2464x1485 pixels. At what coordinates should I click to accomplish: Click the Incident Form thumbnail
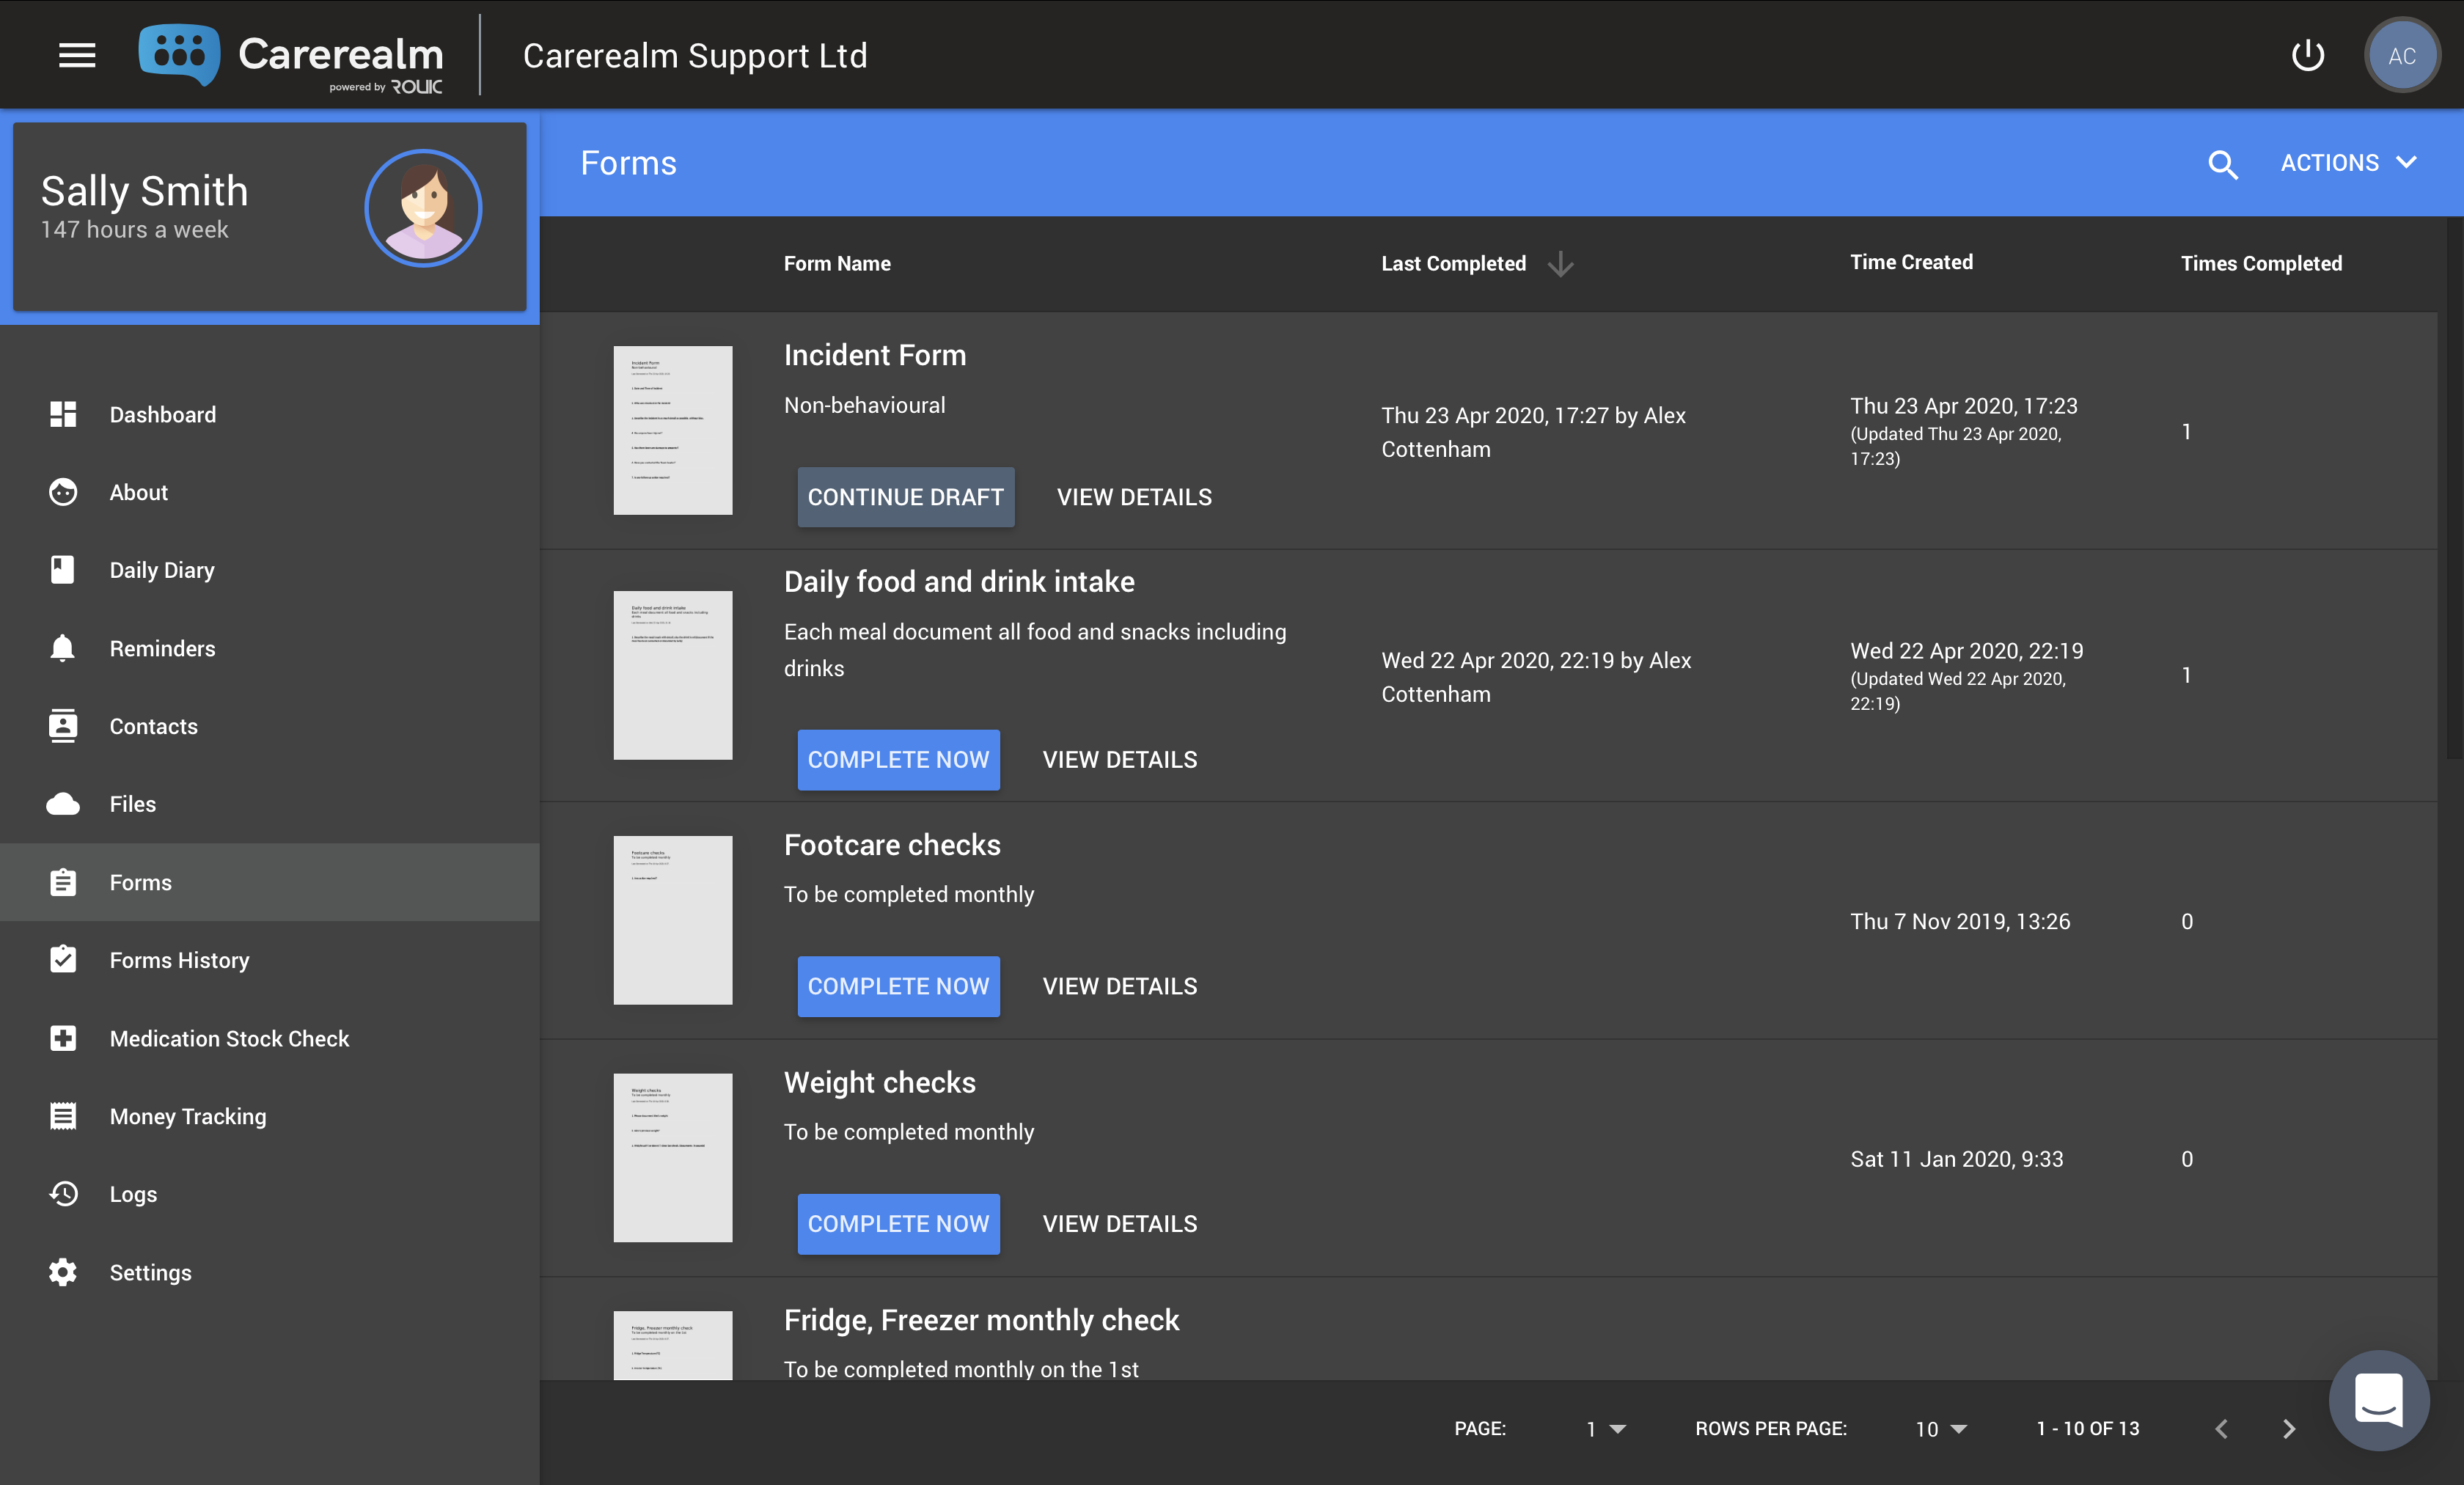(672, 430)
